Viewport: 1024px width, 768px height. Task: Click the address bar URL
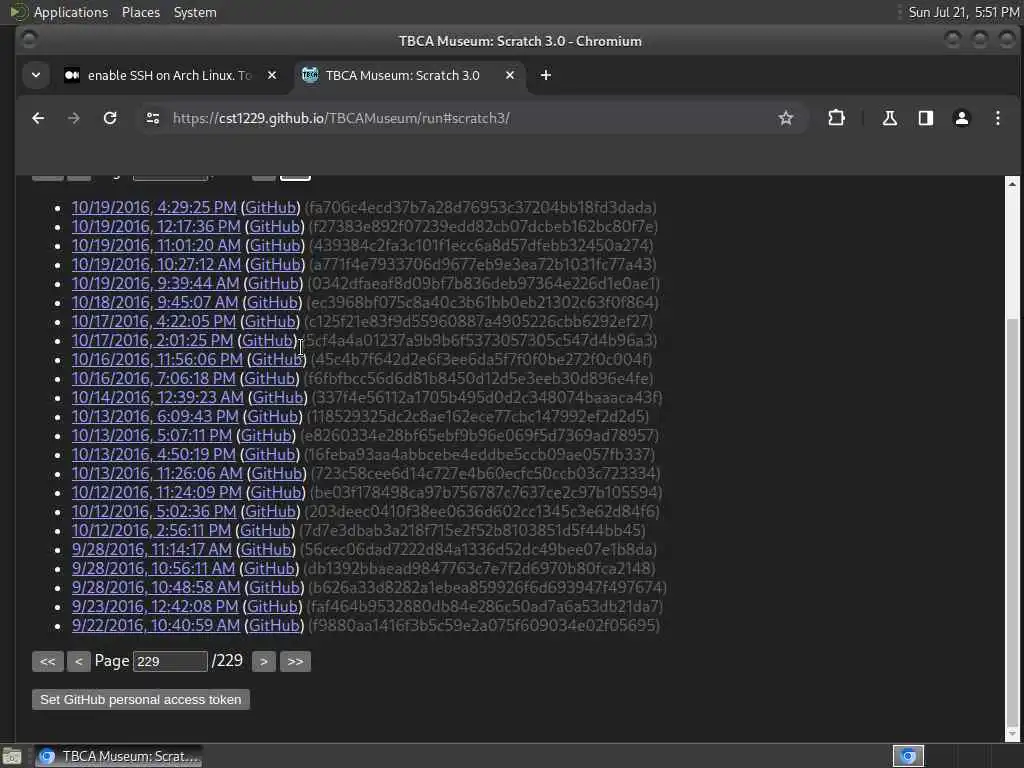pos(341,118)
